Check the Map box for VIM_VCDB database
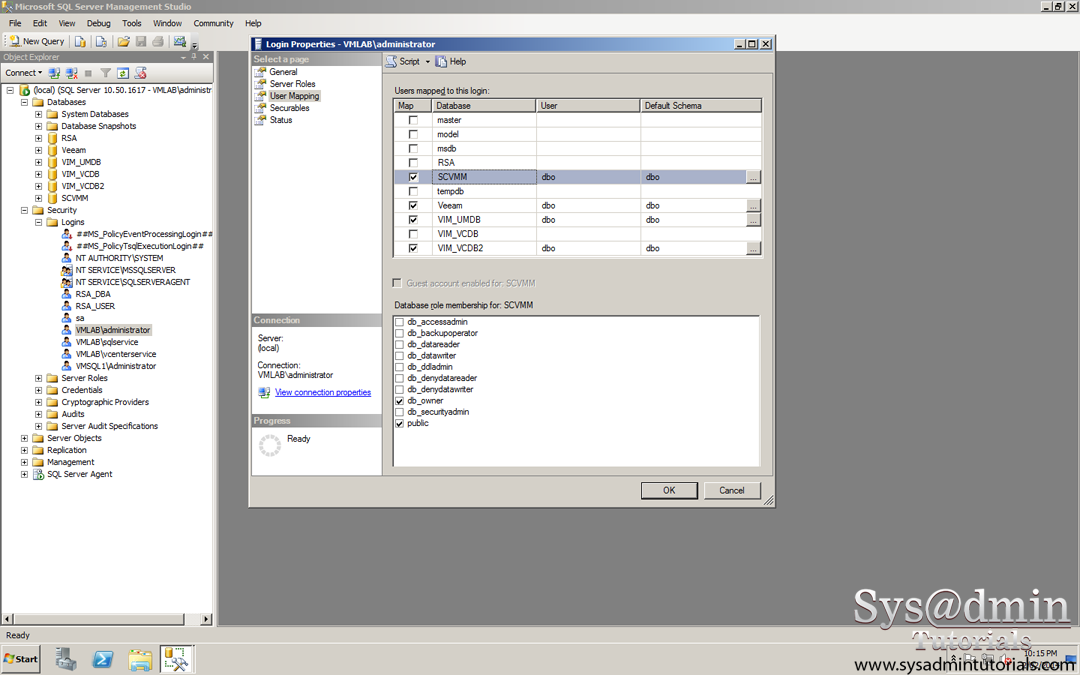The image size is (1080, 675). click(x=413, y=234)
